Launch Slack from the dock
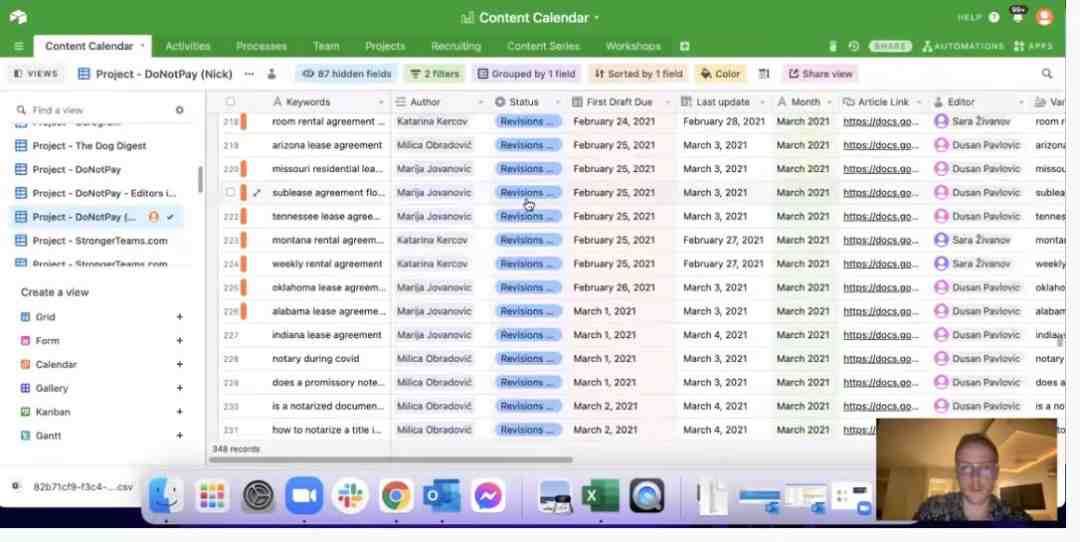The image size is (1080, 542). pos(350,496)
